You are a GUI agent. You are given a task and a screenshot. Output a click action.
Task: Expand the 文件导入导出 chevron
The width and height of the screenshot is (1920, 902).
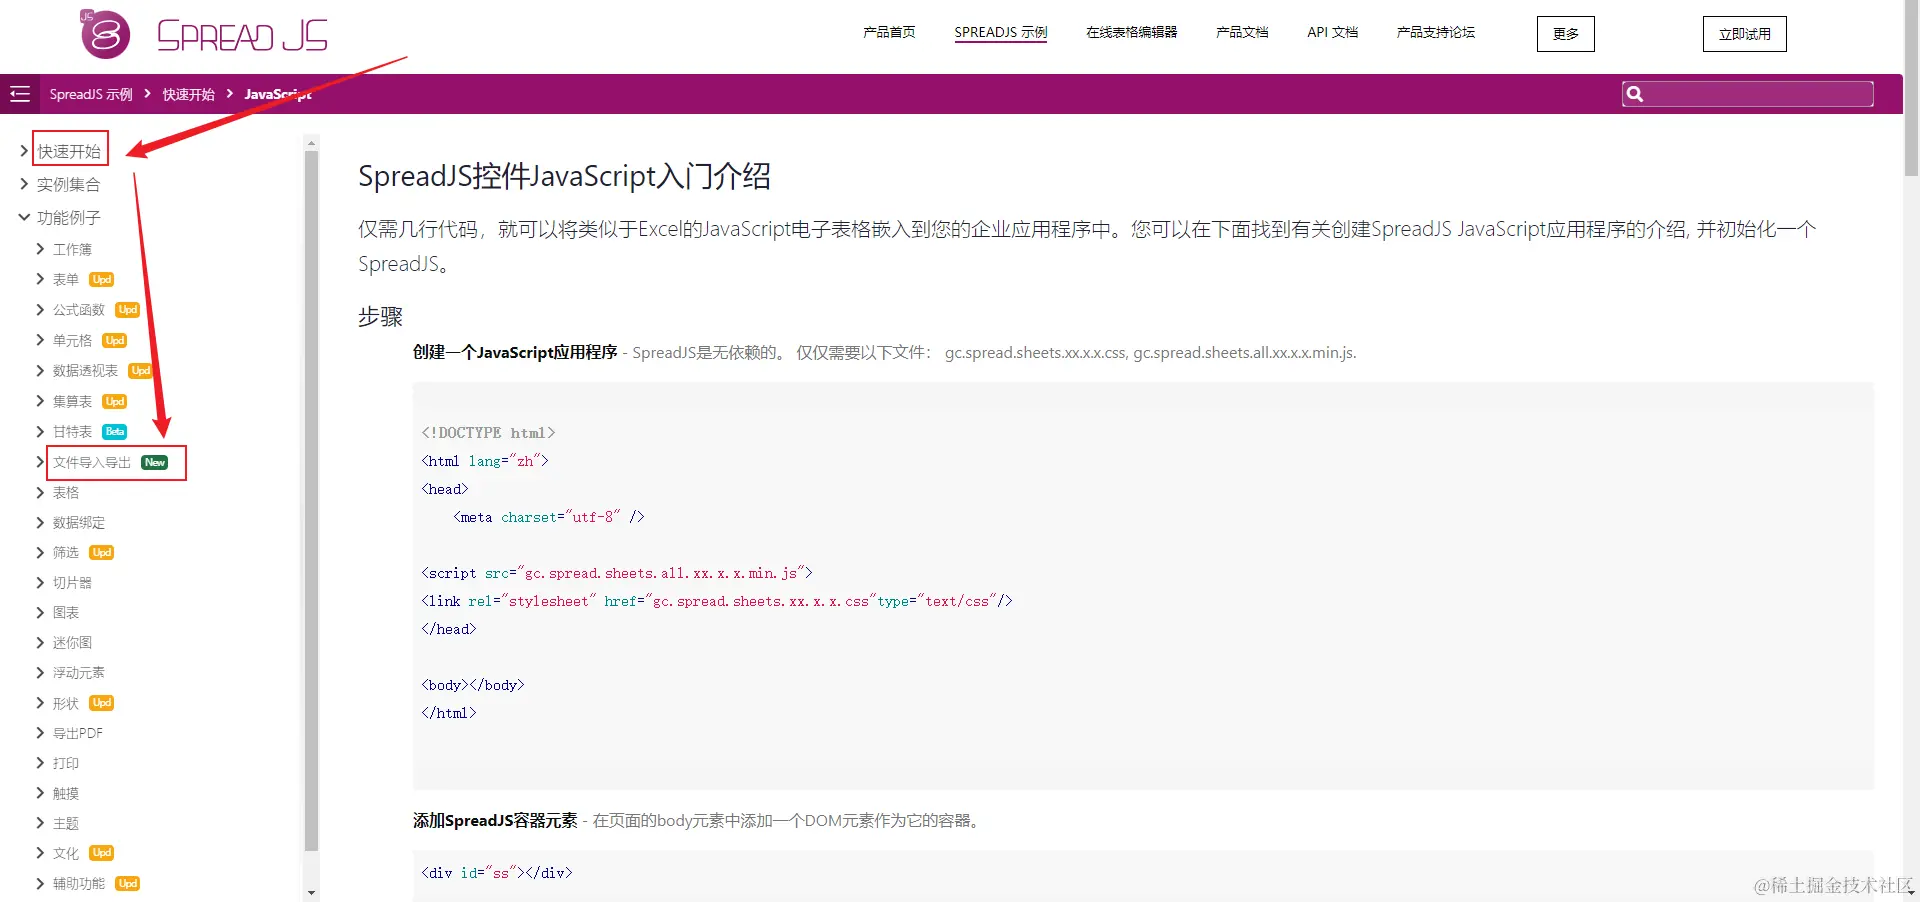(40, 462)
